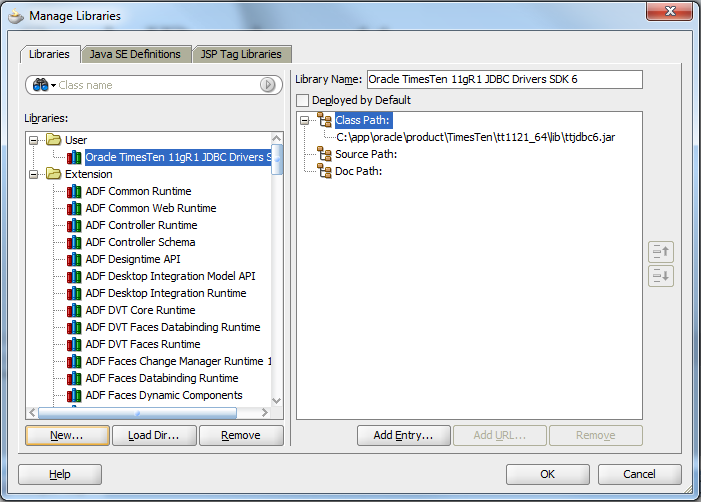Click the ADF Common Web Runtime icon
701x502 pixels.
tap(74, 208)
